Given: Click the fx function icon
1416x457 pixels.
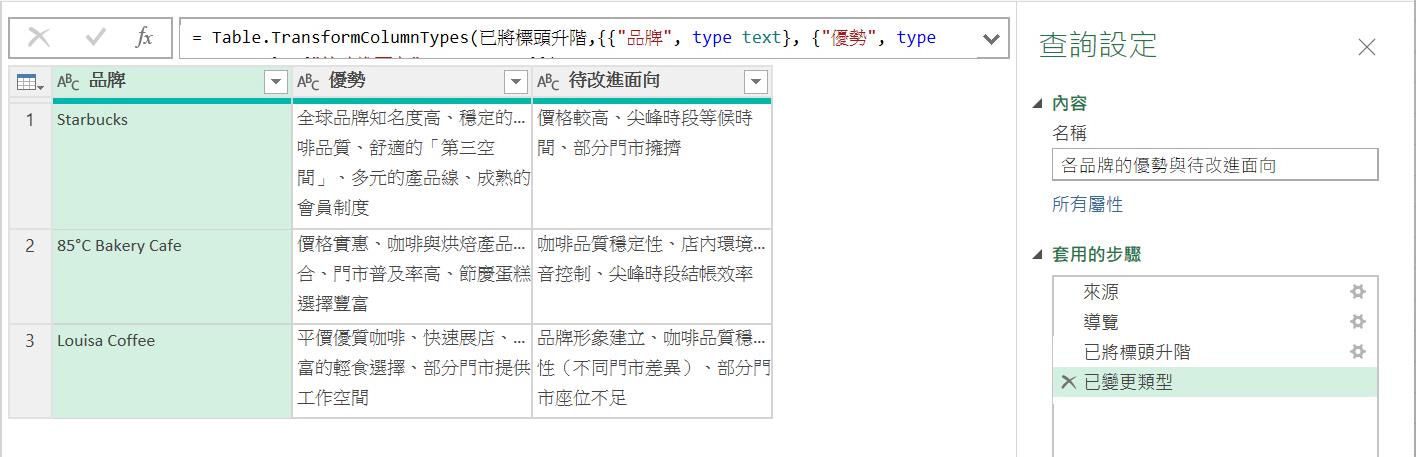Looking at the screenshot, I should (x=145, y=38).
